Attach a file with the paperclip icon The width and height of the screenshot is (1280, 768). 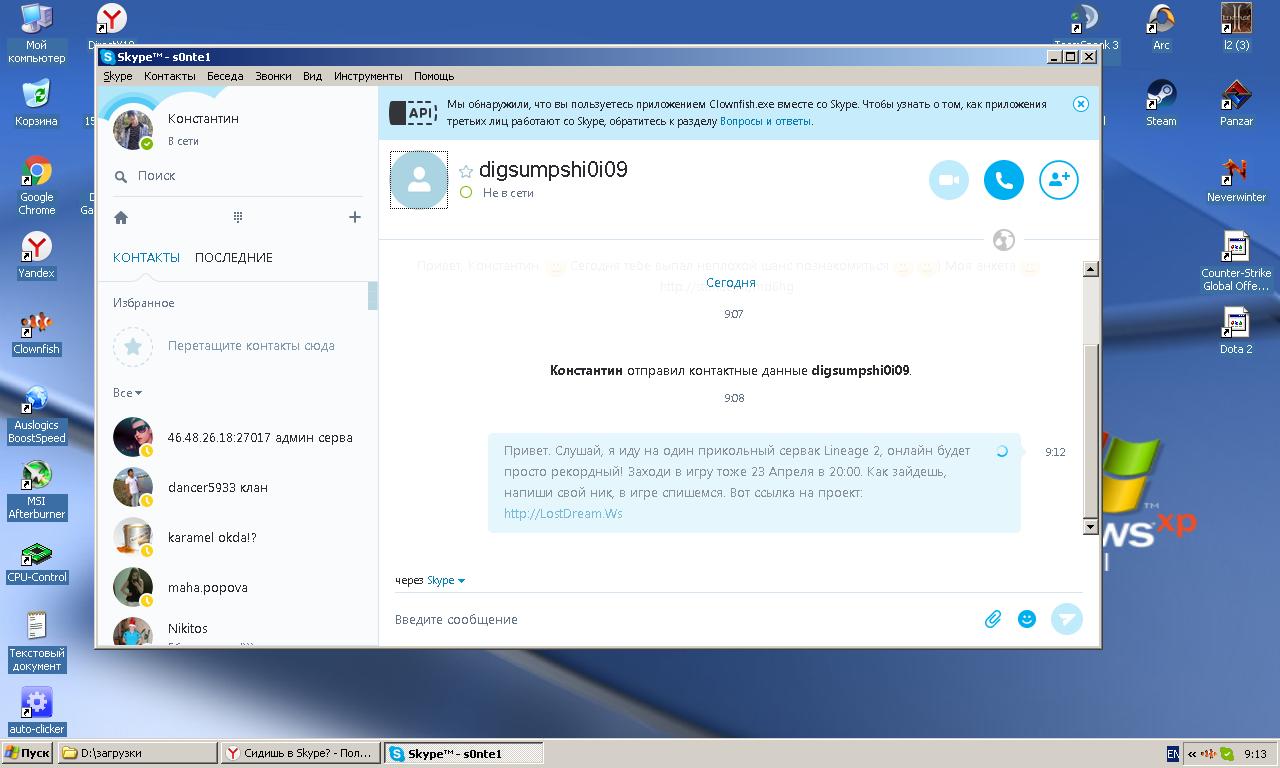point(993,619)
